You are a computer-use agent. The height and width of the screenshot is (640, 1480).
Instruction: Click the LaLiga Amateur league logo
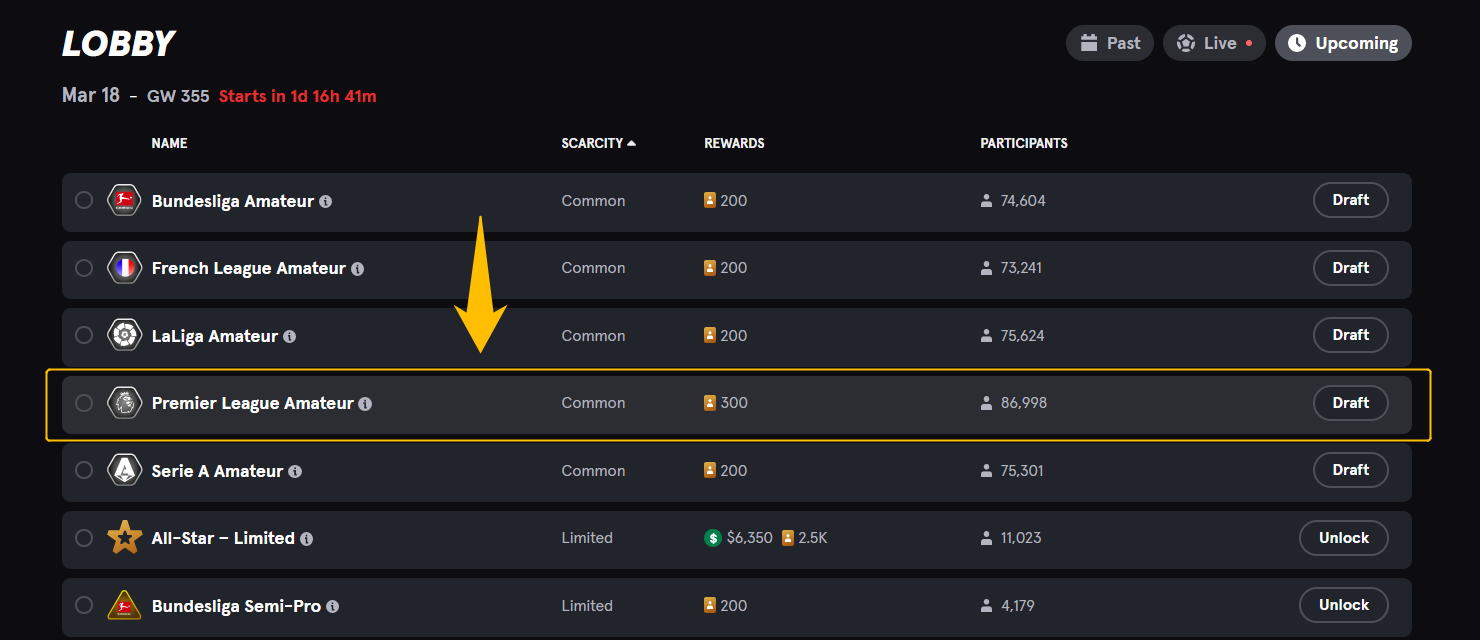click(124, 336)
